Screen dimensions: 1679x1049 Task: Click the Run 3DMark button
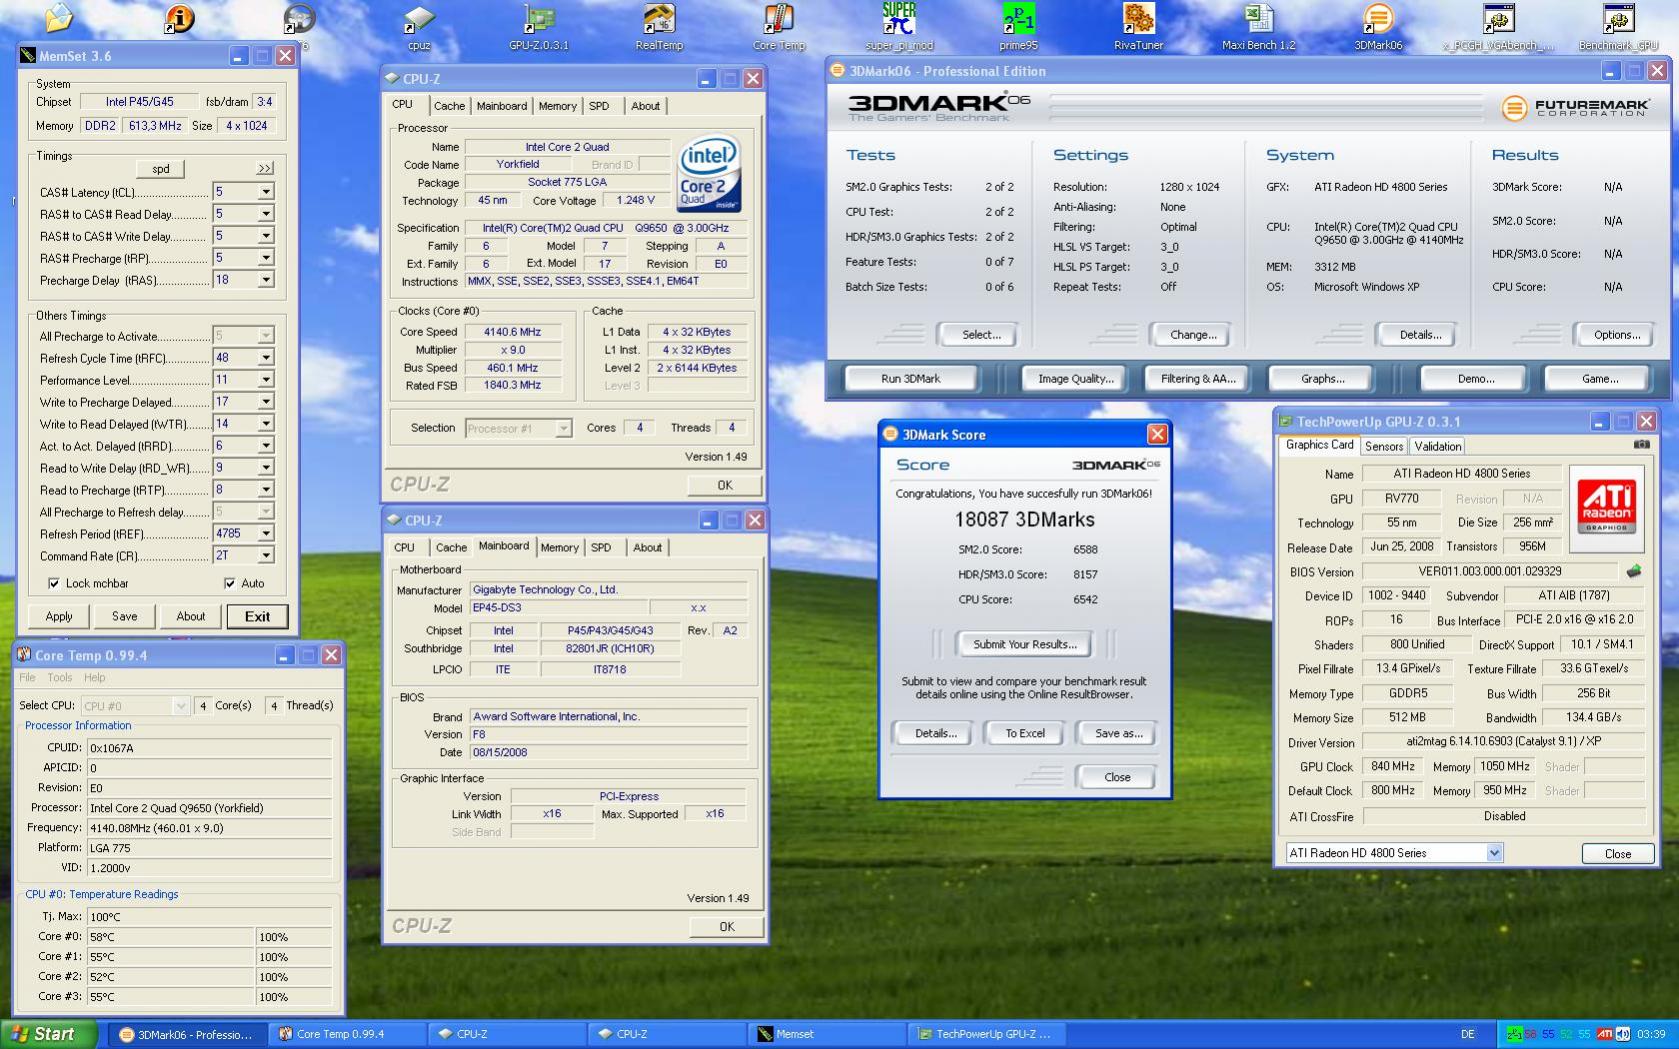coord(910,379)
